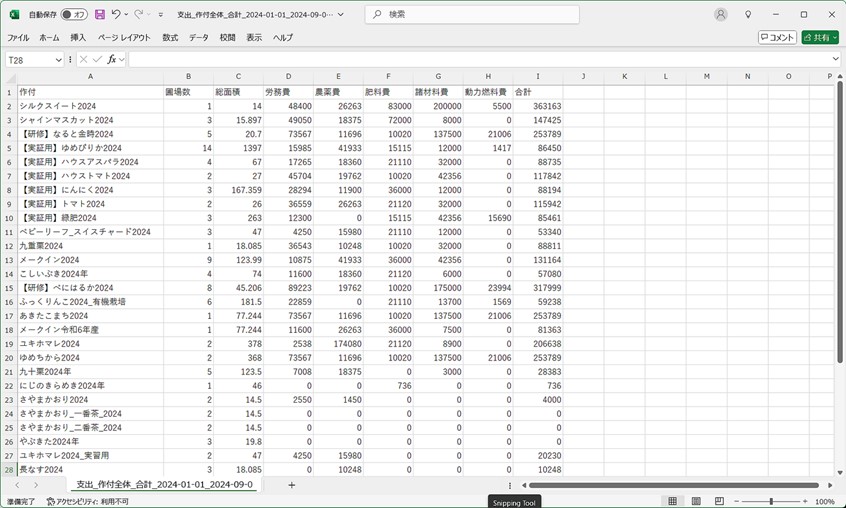The height and width of the screenshot is (508, 846).
Task: Click the account profile avatar icon
Action: coord(721,15)
